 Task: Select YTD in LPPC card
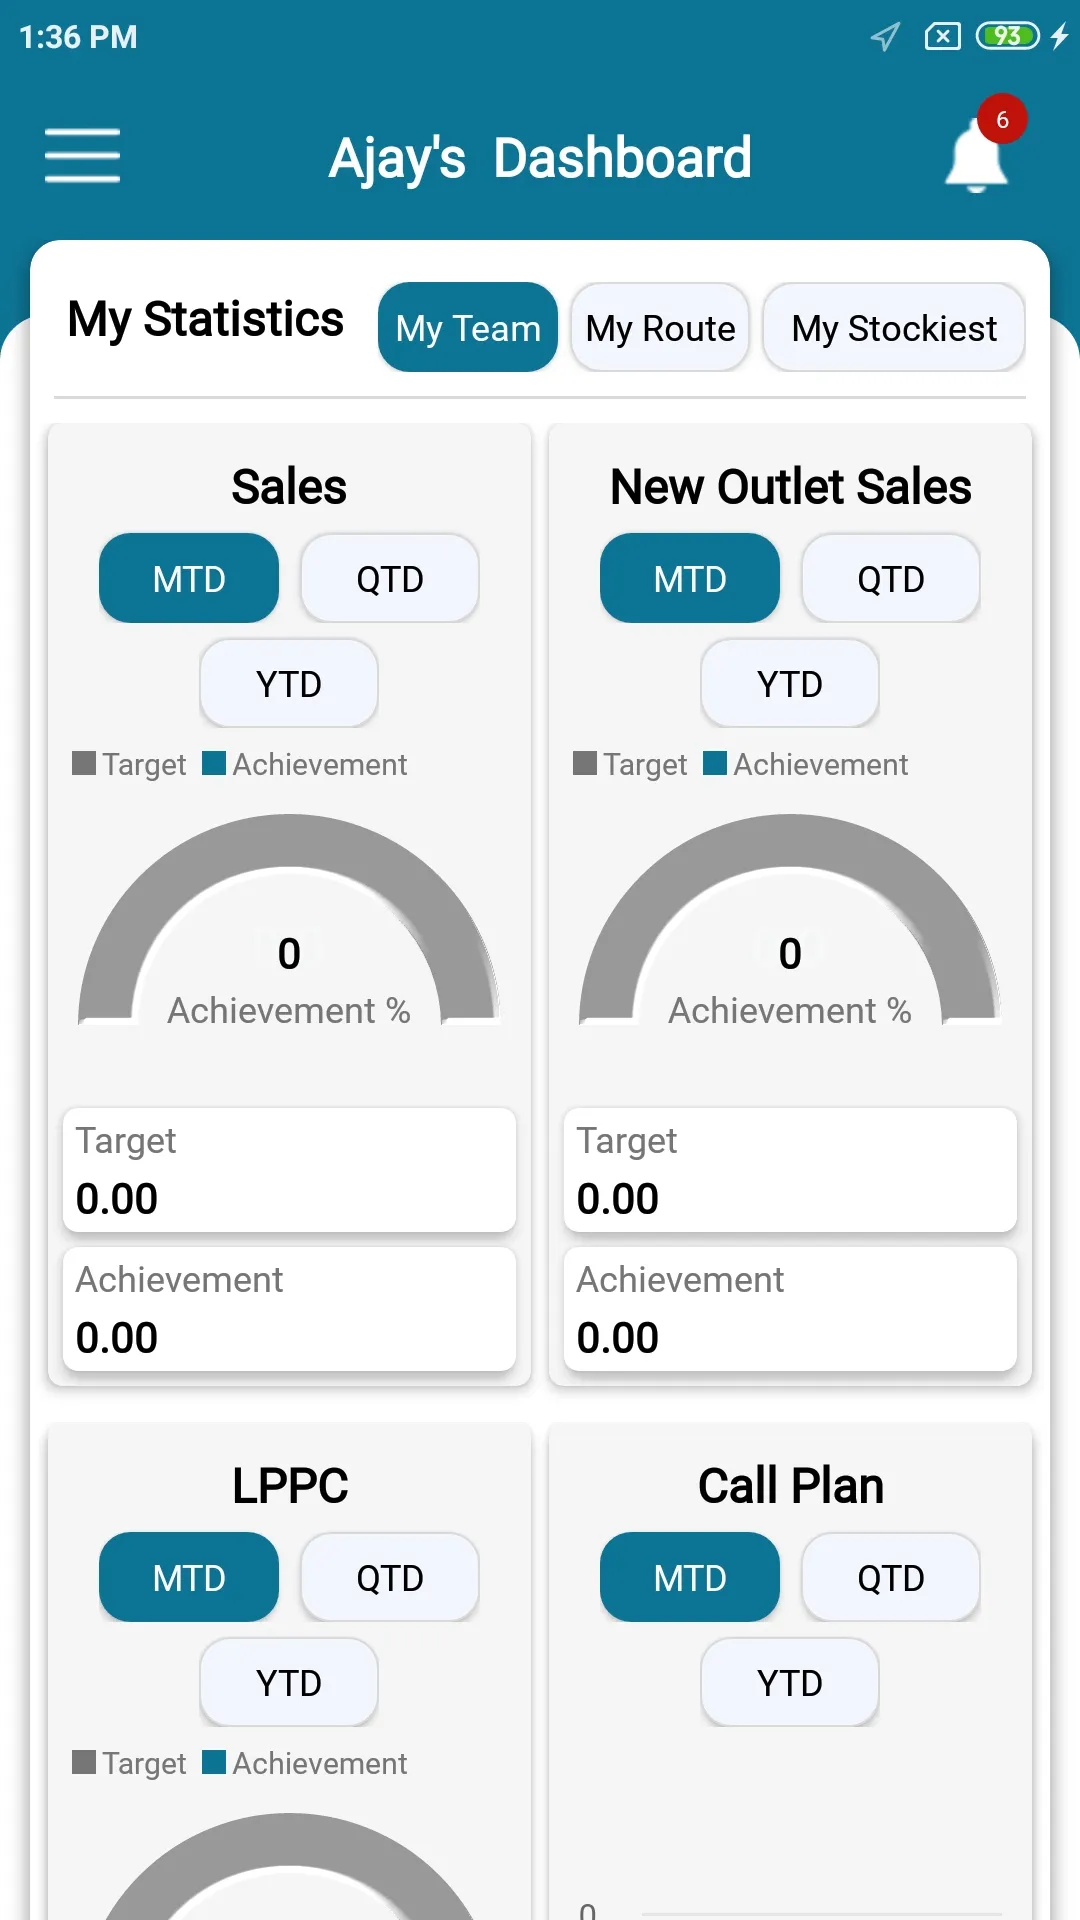[x=289, y=1682]
